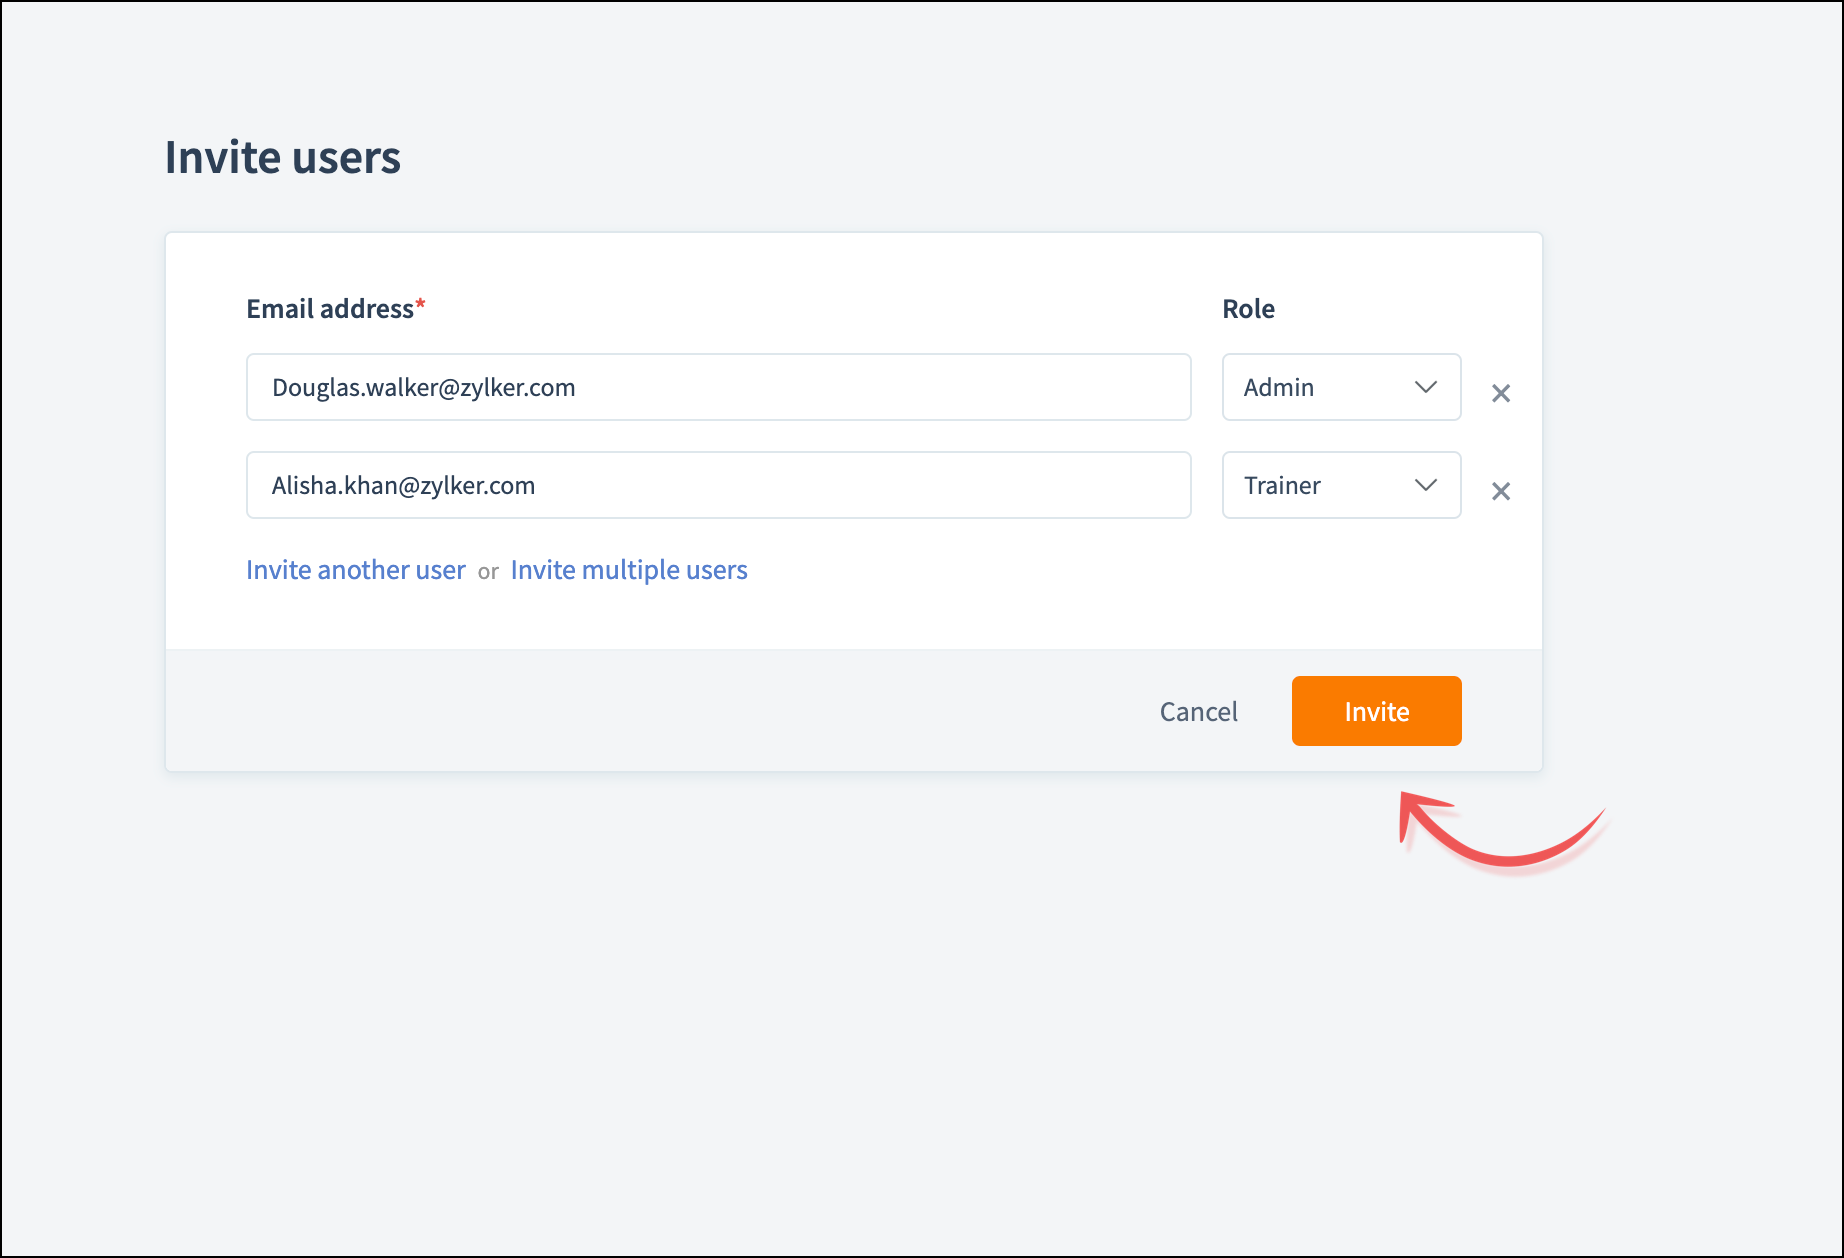The width and height of the screenshot is (1844, 1258).
Task: Open the Admin role dropdown
Action: (x=1340, y=387)
